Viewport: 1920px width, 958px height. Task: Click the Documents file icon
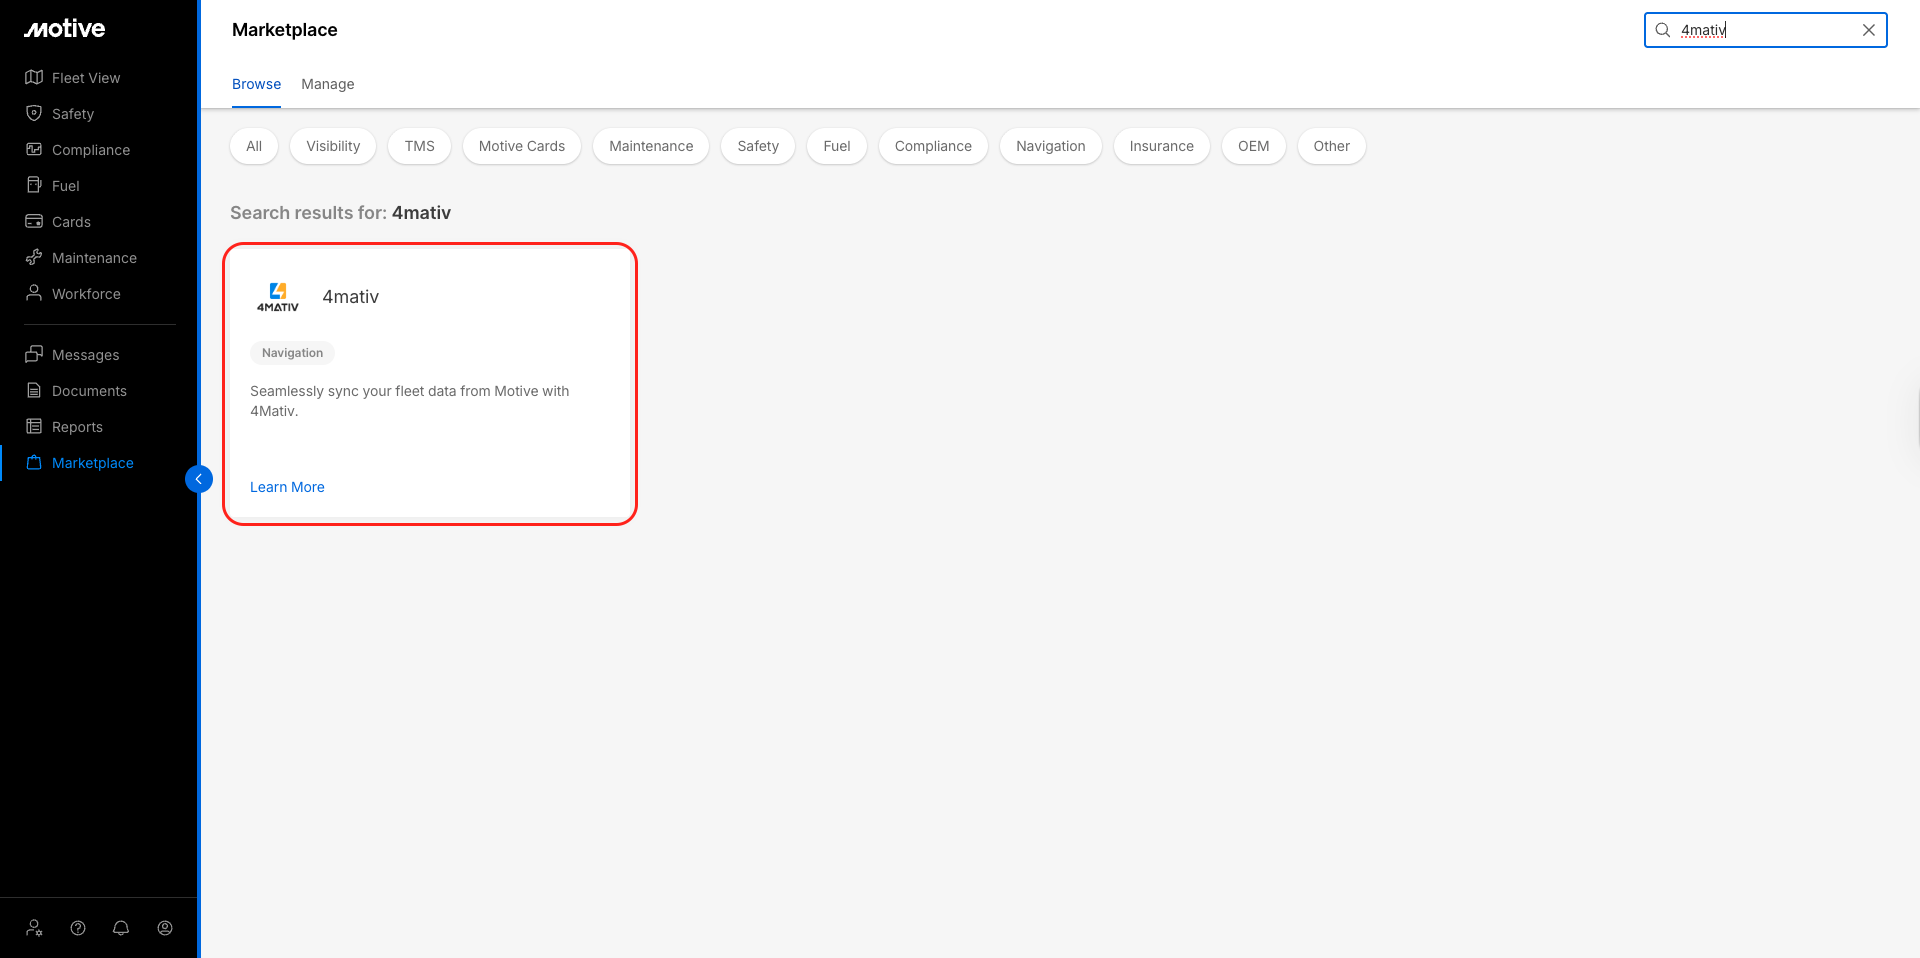tap(34, 390)
